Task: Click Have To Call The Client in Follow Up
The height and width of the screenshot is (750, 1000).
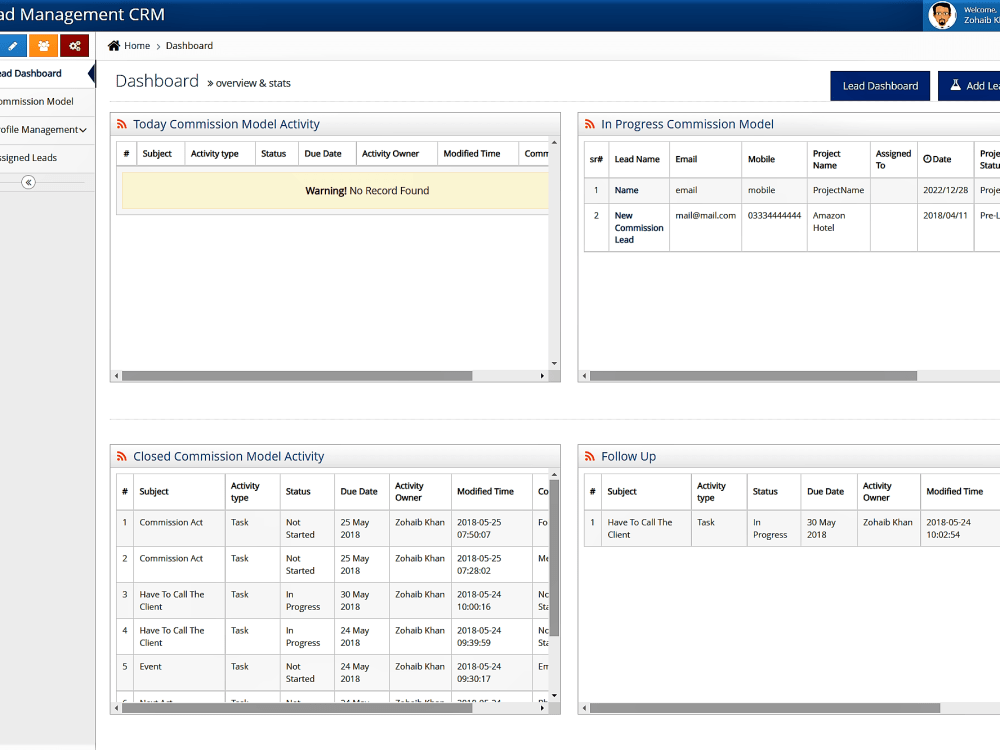Action: pyautogui.click(x=640, y=528)
